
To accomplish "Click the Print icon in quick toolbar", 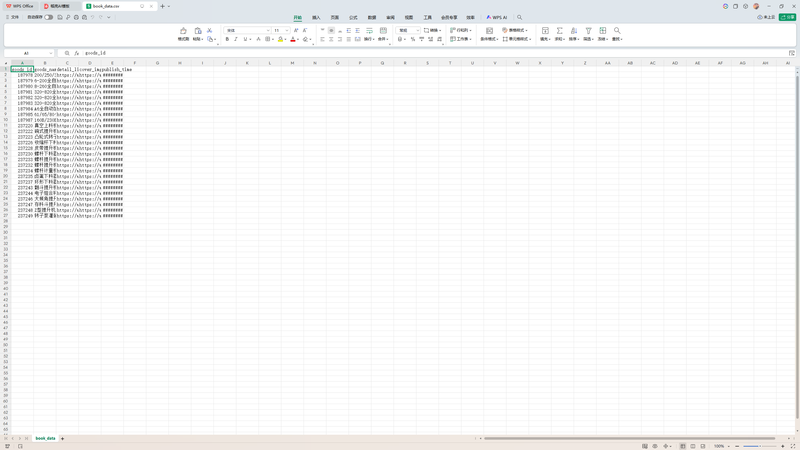I will 76,17.
